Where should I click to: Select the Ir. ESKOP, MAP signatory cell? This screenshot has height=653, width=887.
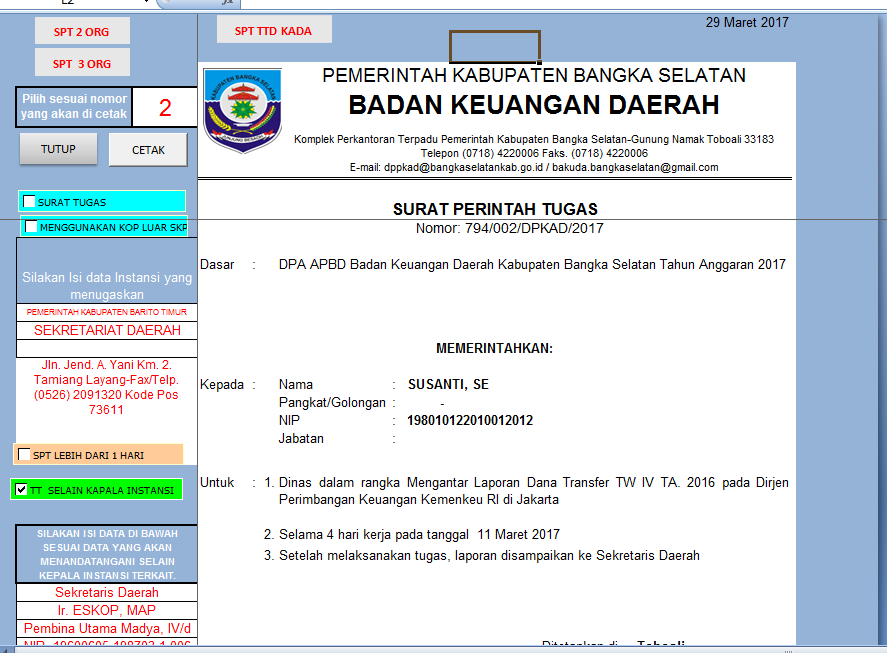[x=105, y=610]
